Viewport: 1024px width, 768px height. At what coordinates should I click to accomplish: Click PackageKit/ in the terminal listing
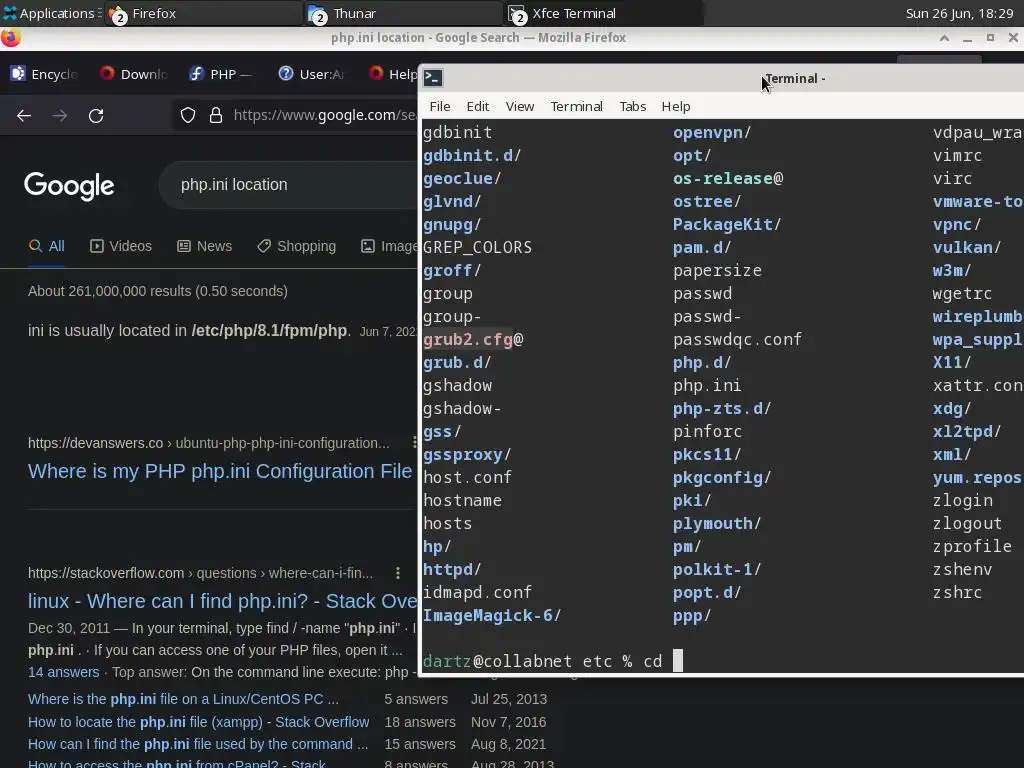(727, 224)
